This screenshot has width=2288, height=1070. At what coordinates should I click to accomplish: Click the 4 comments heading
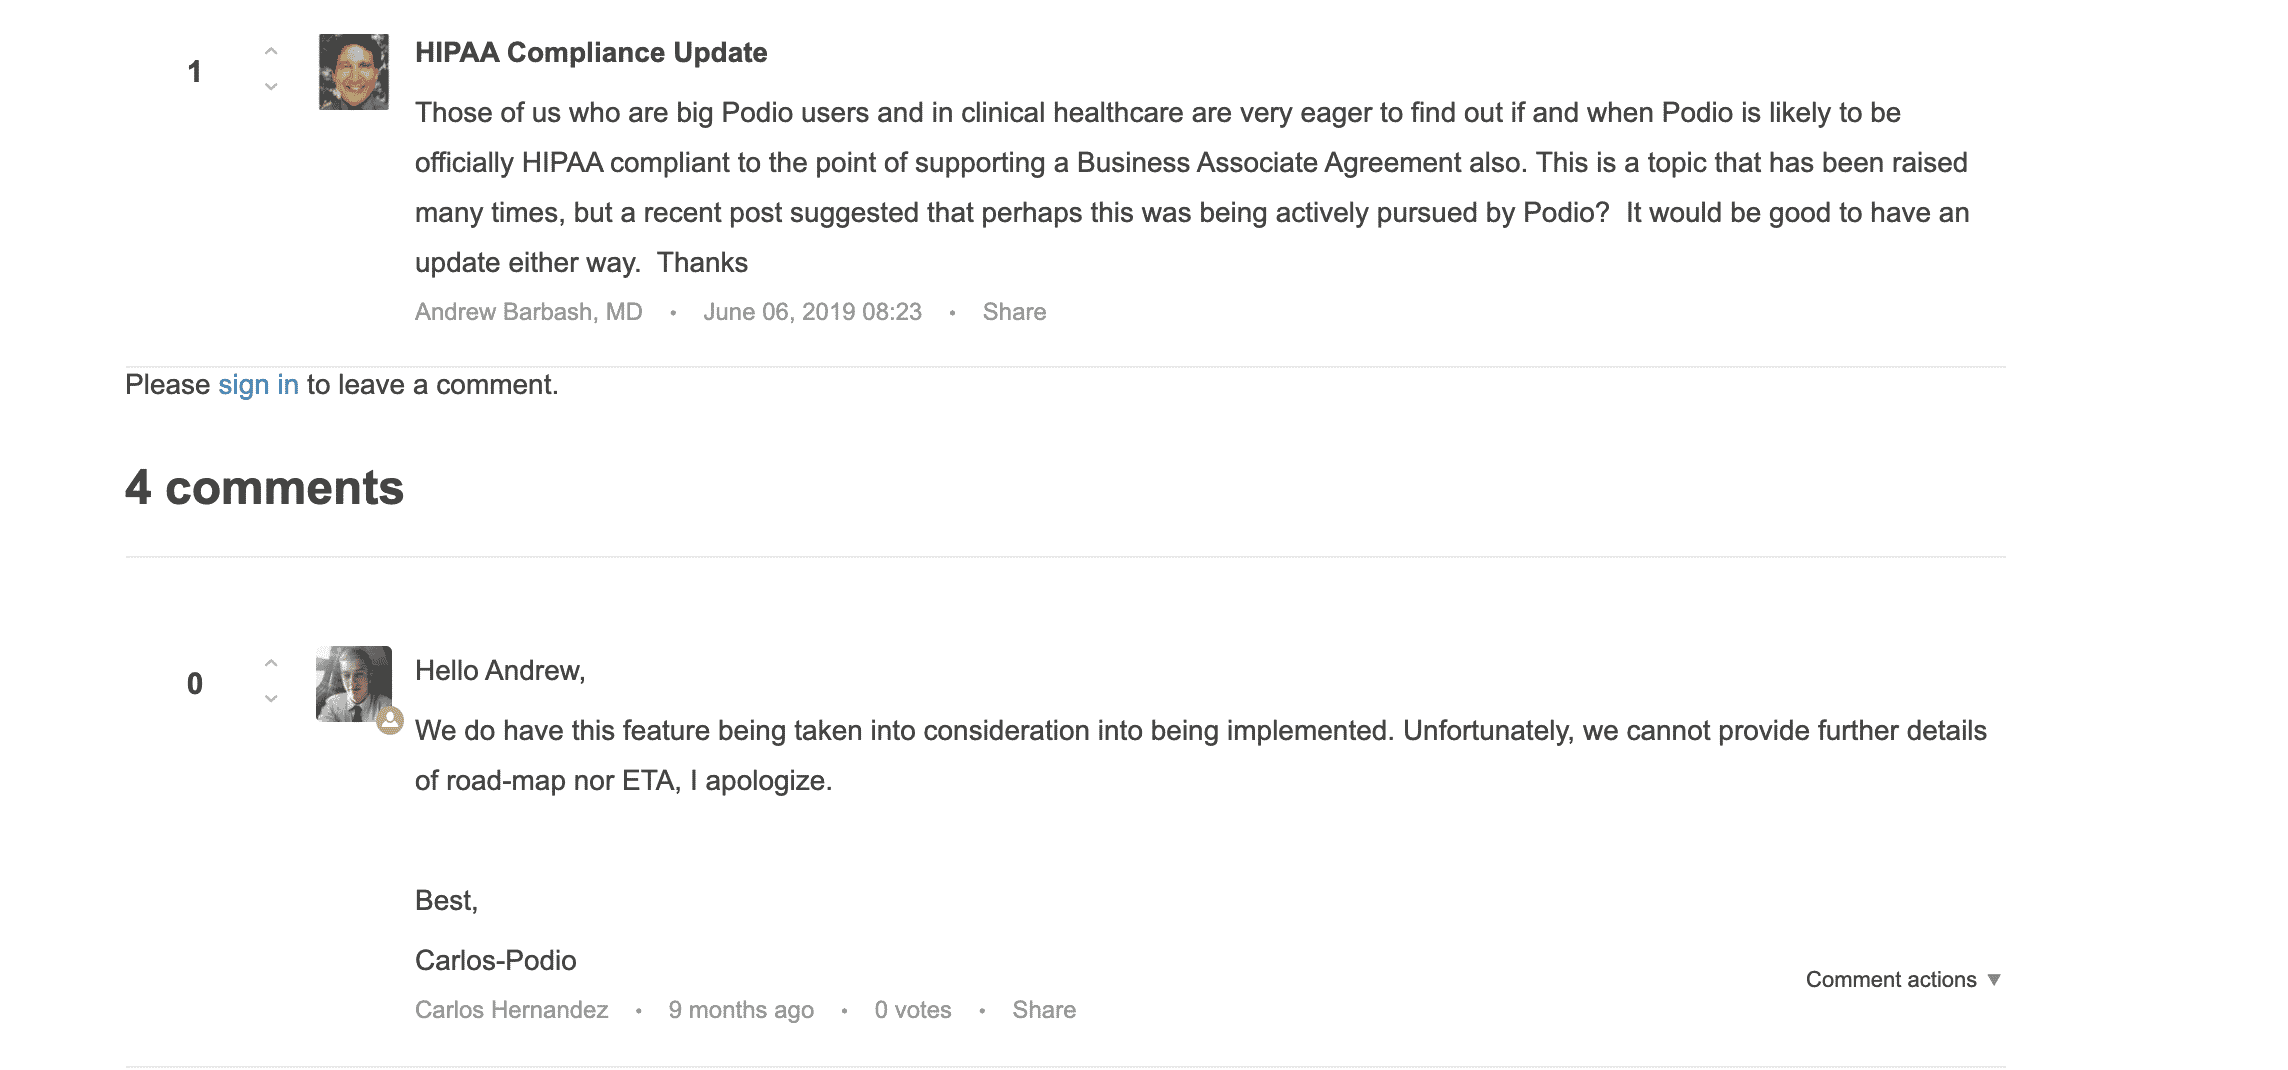pyautogui.click(x=264, y=488)
